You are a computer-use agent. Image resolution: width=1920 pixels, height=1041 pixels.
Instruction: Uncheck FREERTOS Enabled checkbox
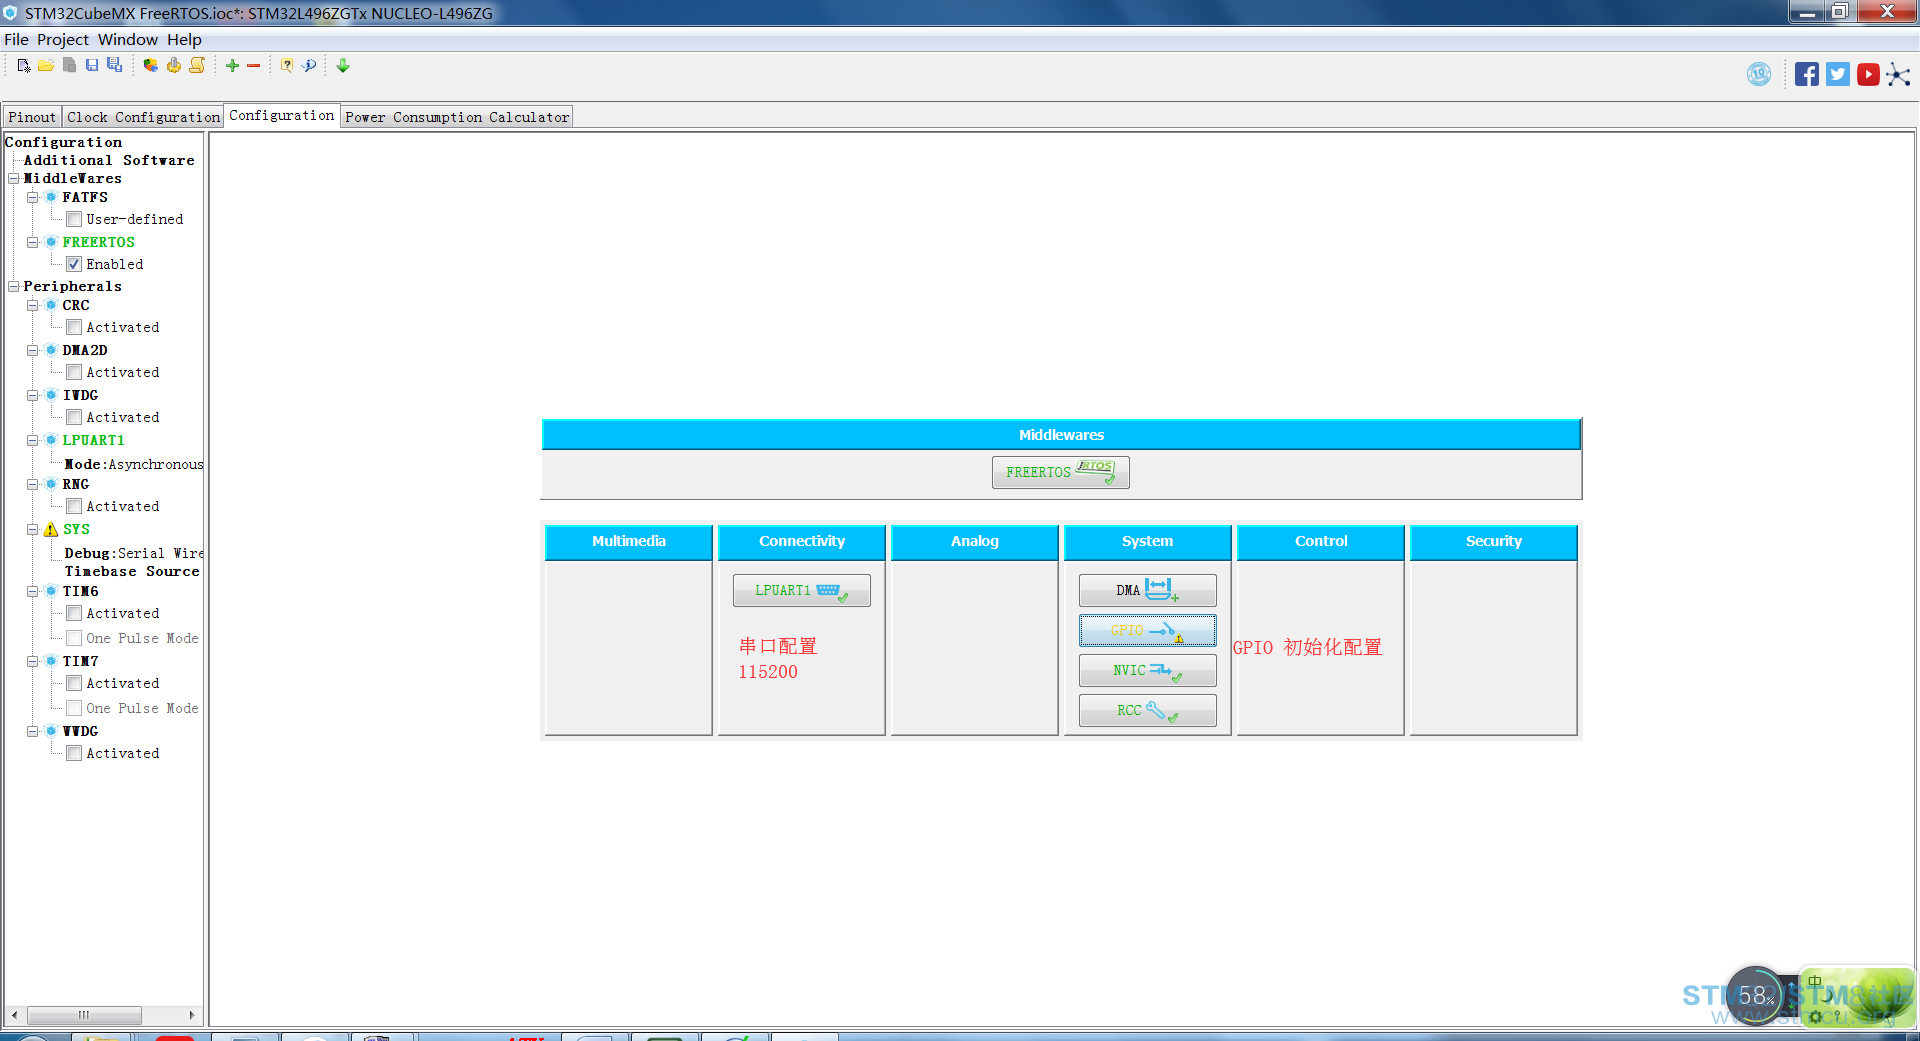(74, 264)
